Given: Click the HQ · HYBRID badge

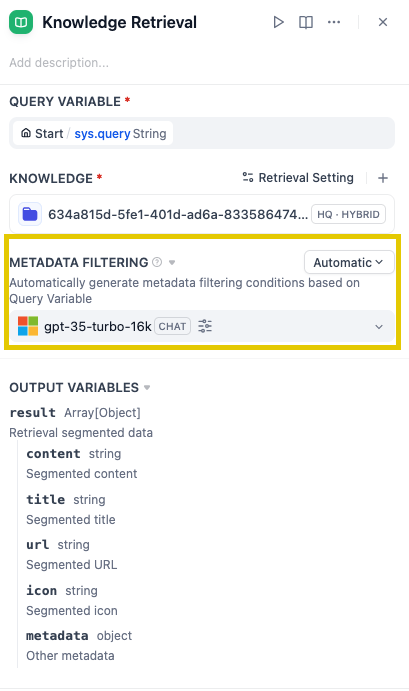Looking at the screenshot, I should pos(348,214).
